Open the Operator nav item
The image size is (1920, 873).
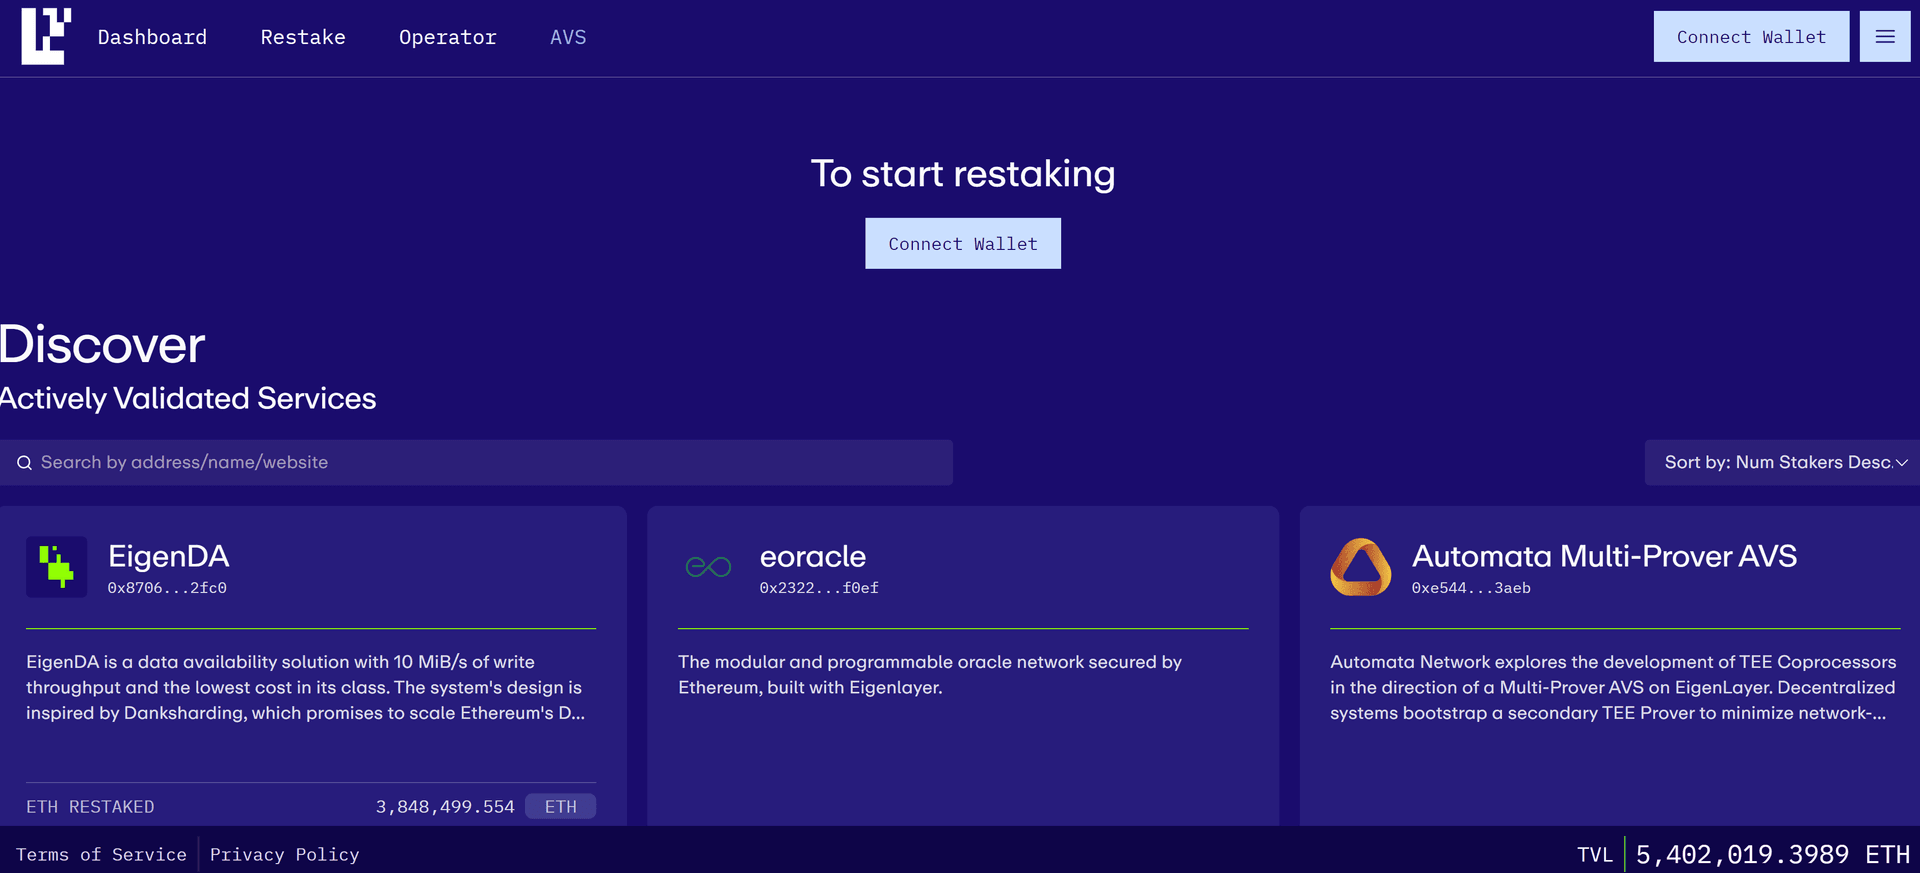(448, 37)
